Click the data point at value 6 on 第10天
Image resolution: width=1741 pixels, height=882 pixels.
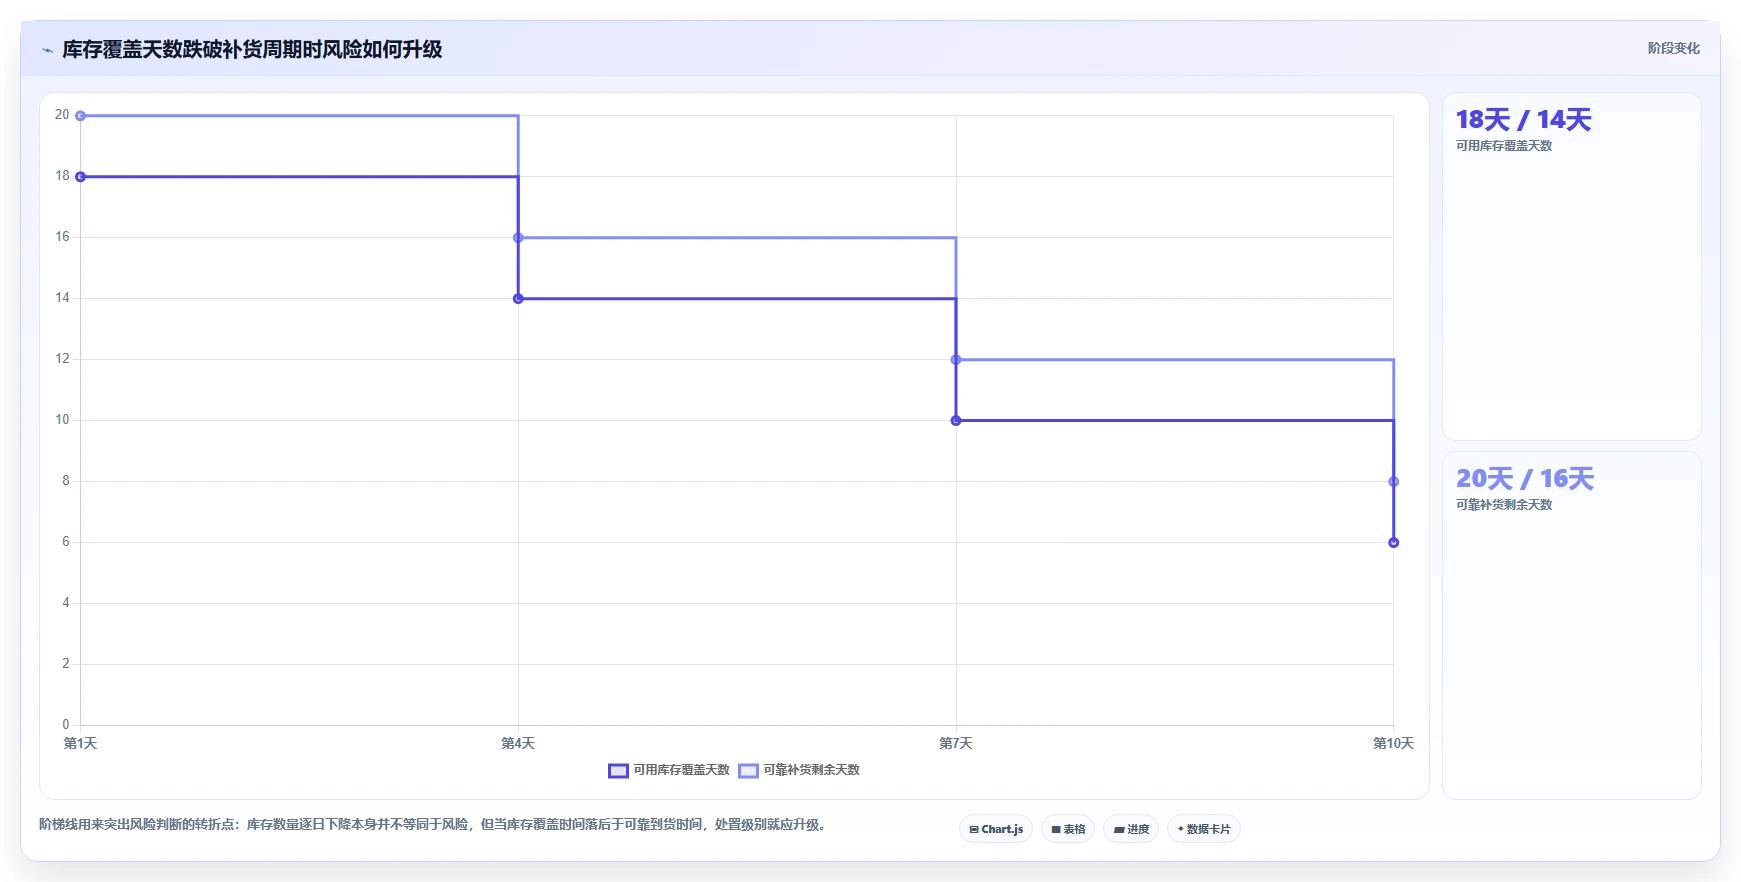[x=1394, y=543]
